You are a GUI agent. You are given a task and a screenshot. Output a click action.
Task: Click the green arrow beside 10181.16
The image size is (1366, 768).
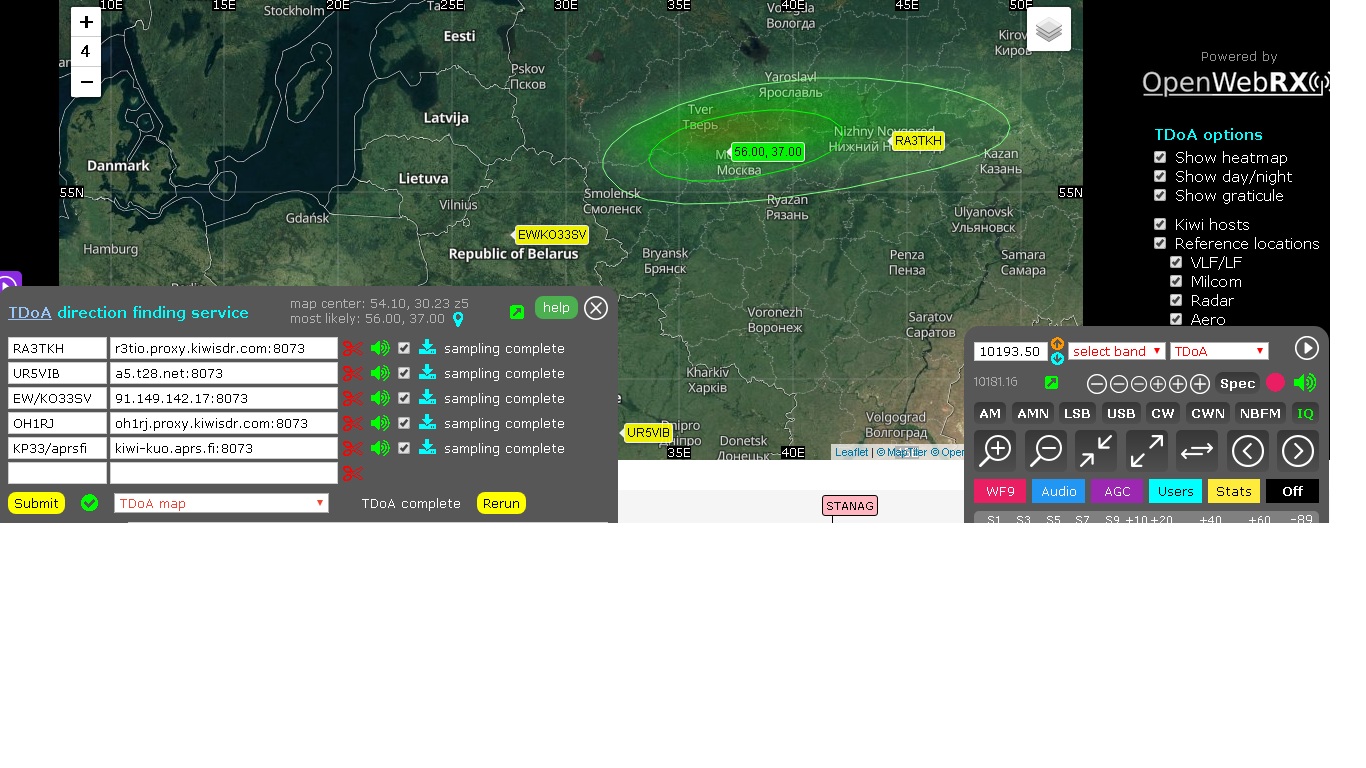point(1051,383)
